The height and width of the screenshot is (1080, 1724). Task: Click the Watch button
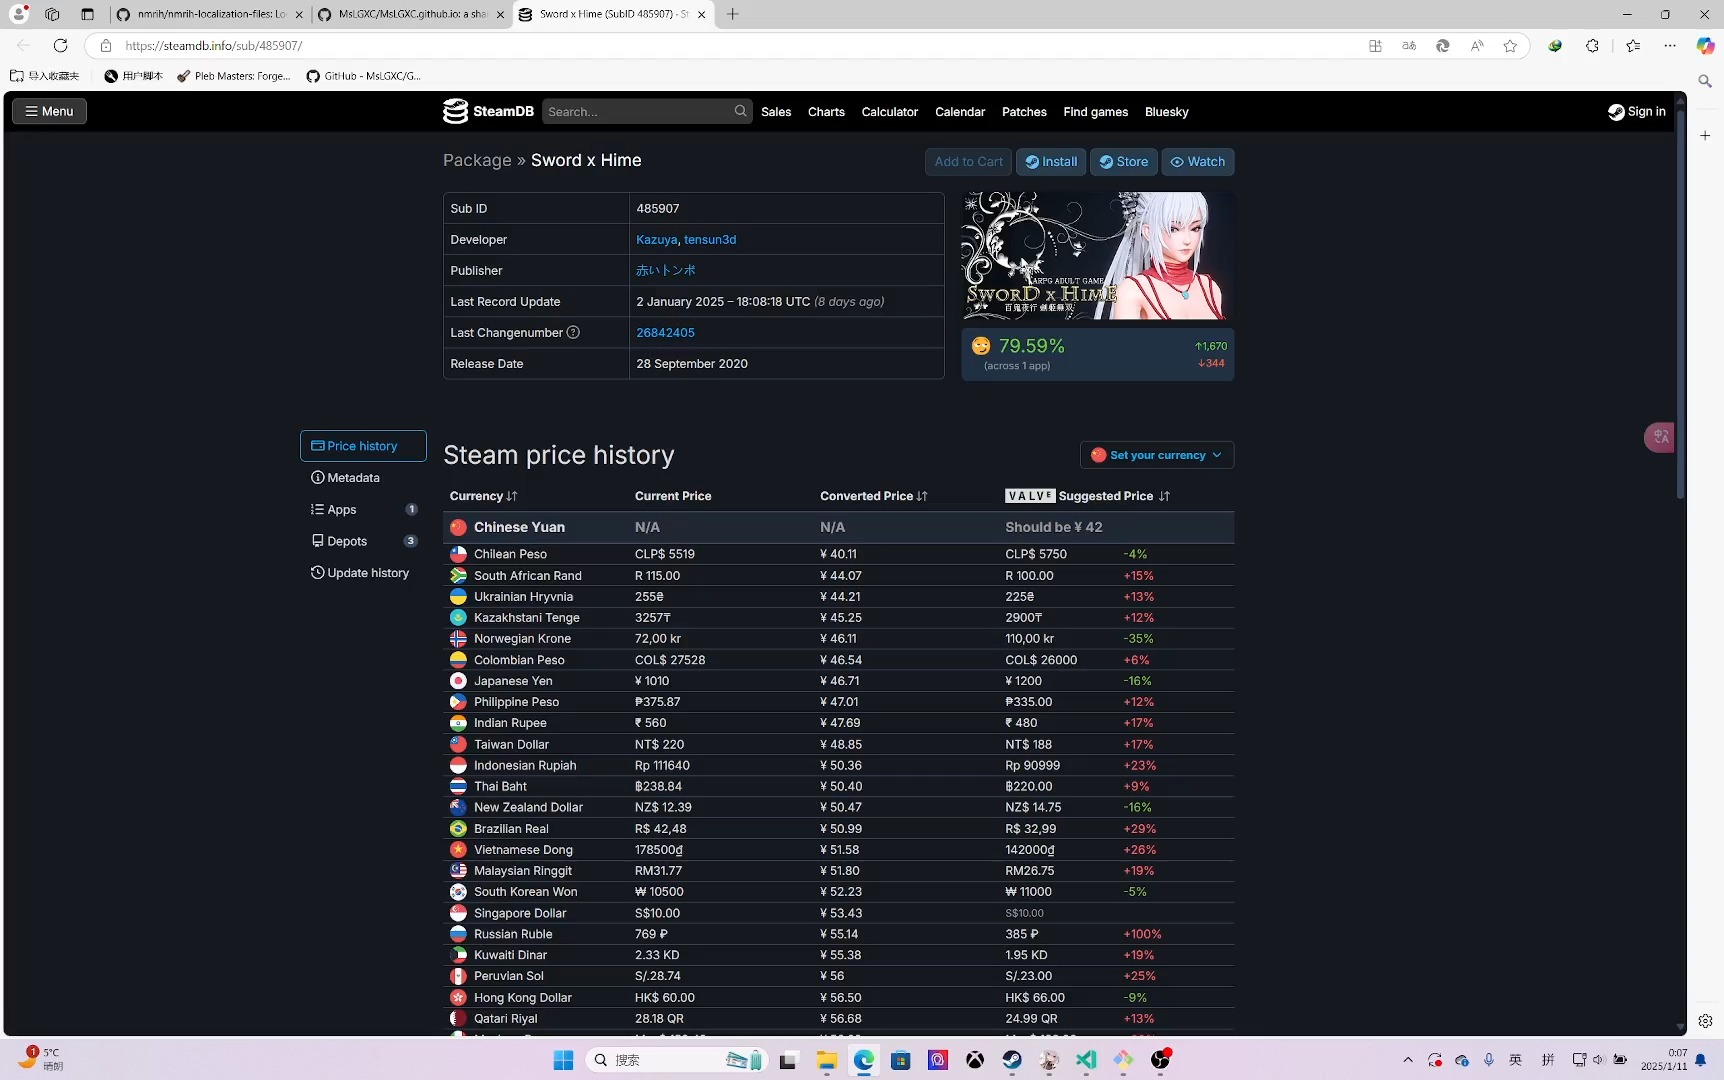[1198, 161]
